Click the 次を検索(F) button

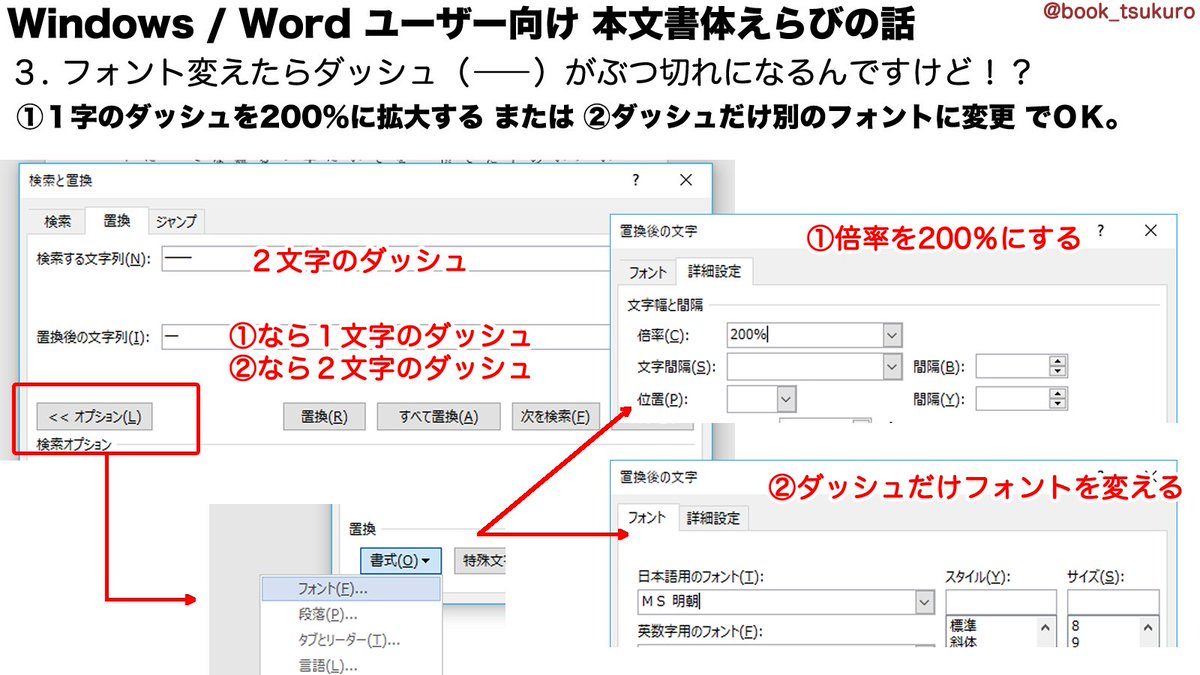[x=556, y=416]
